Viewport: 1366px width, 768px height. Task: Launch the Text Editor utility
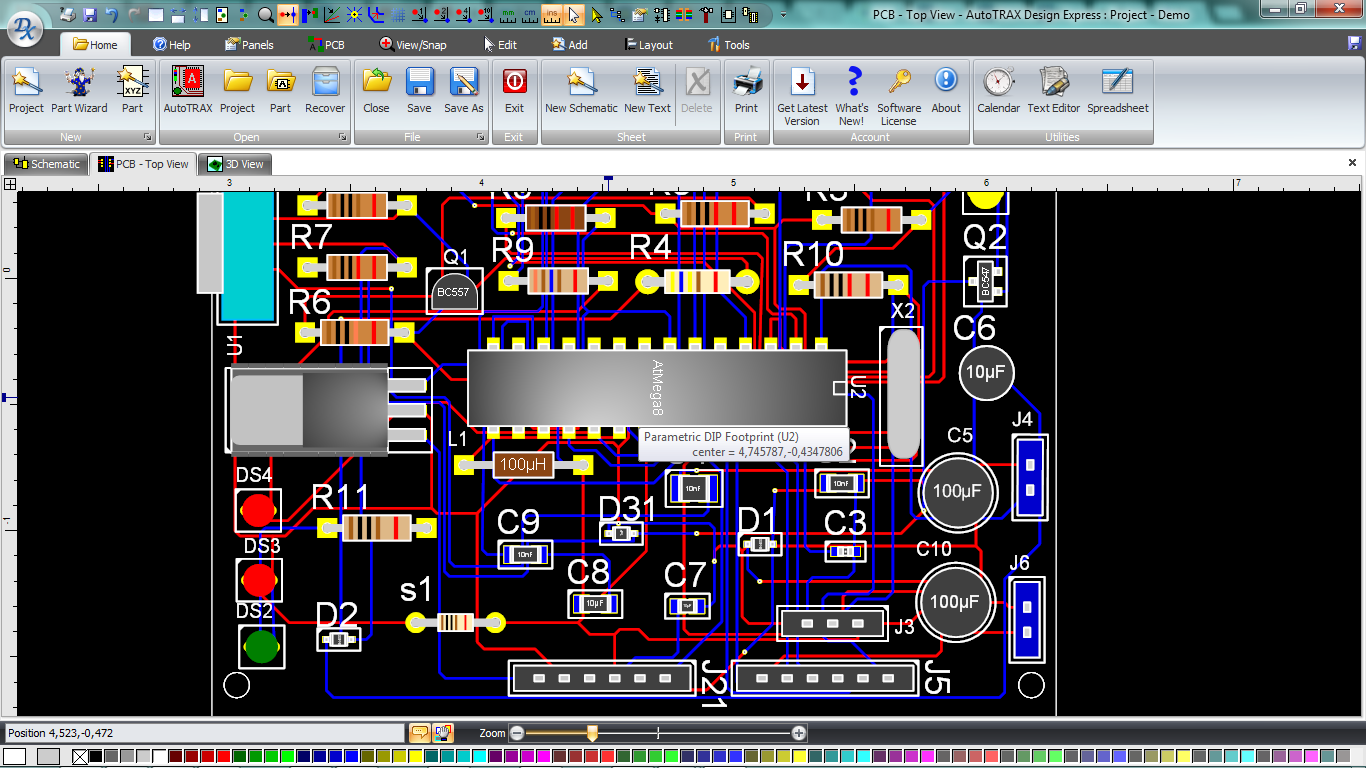1054,91
